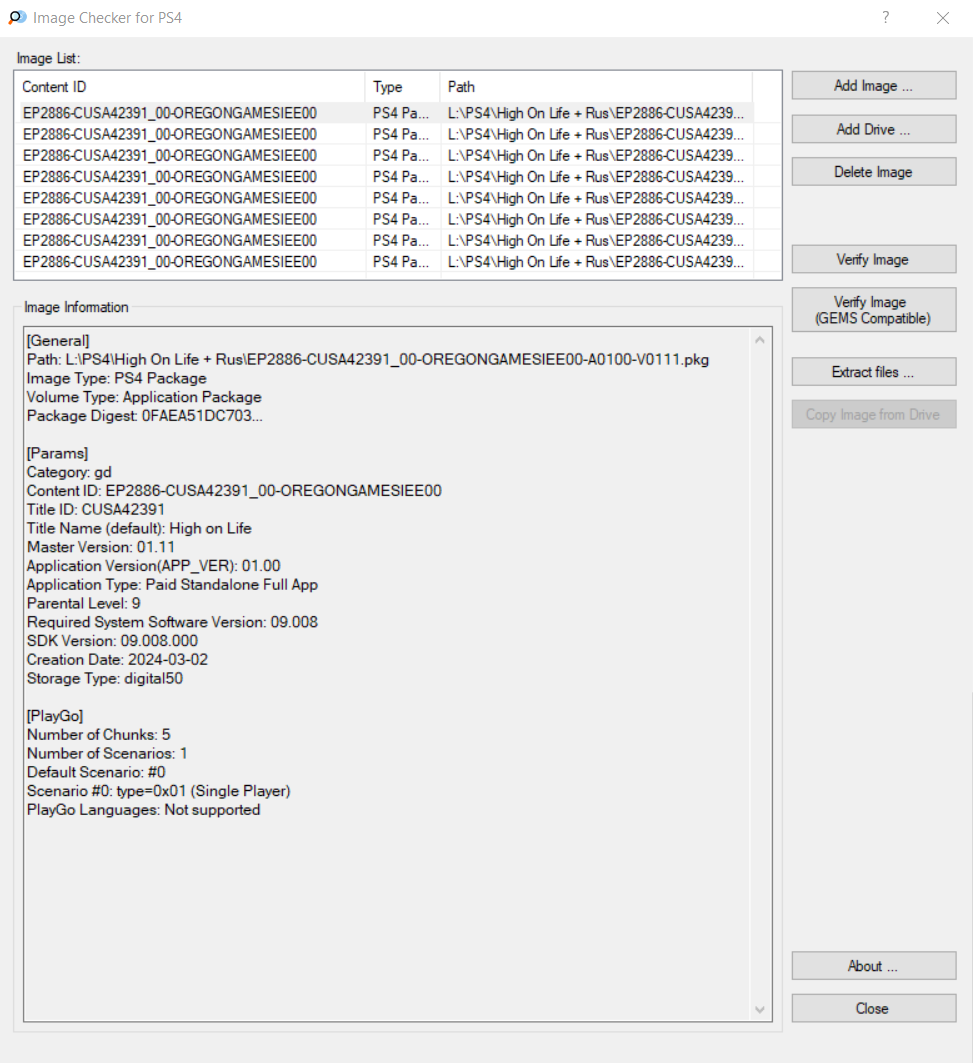Click the scroll up arrow in Image Information
Screen dimensions: 973x1063
pyautogui.click(x=760, y=340)
